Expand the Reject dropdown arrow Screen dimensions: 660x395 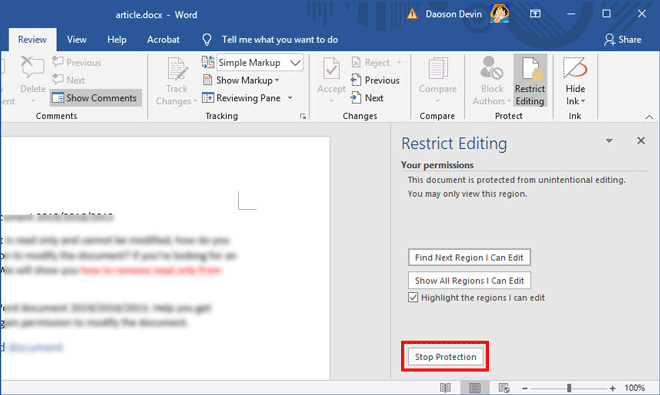coord(399,62)
